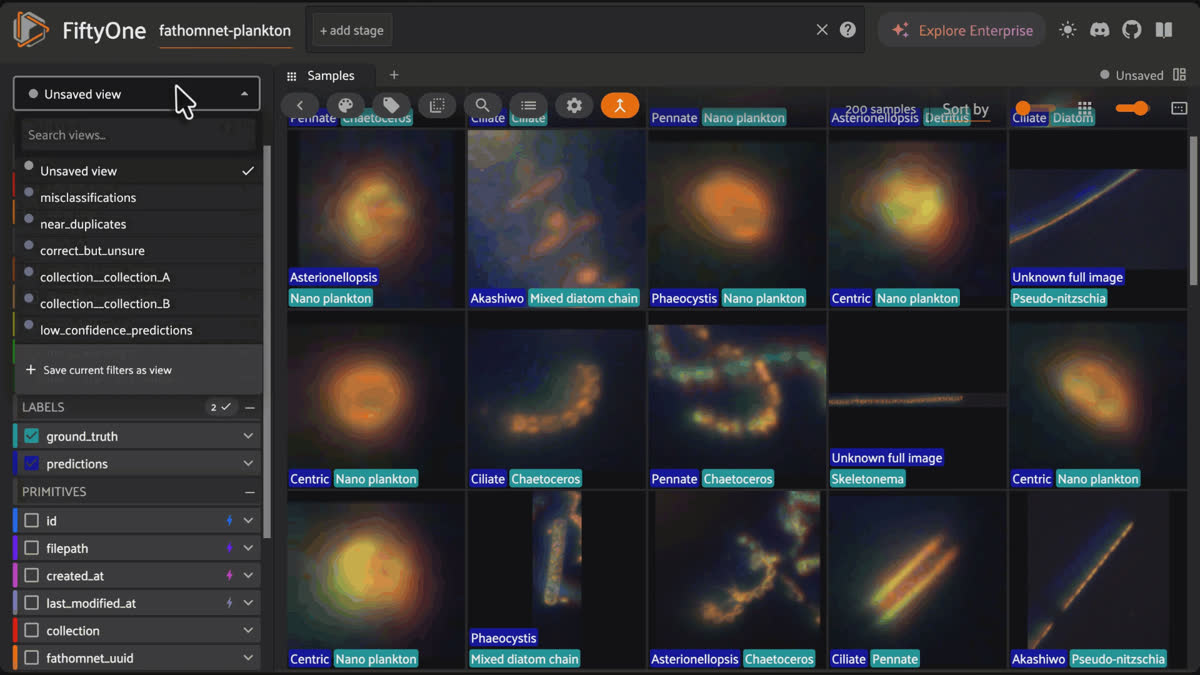The image size is (1200, 675).
Task: Click the fathomnet-plankton dataset name
Action: click(225, 30)
